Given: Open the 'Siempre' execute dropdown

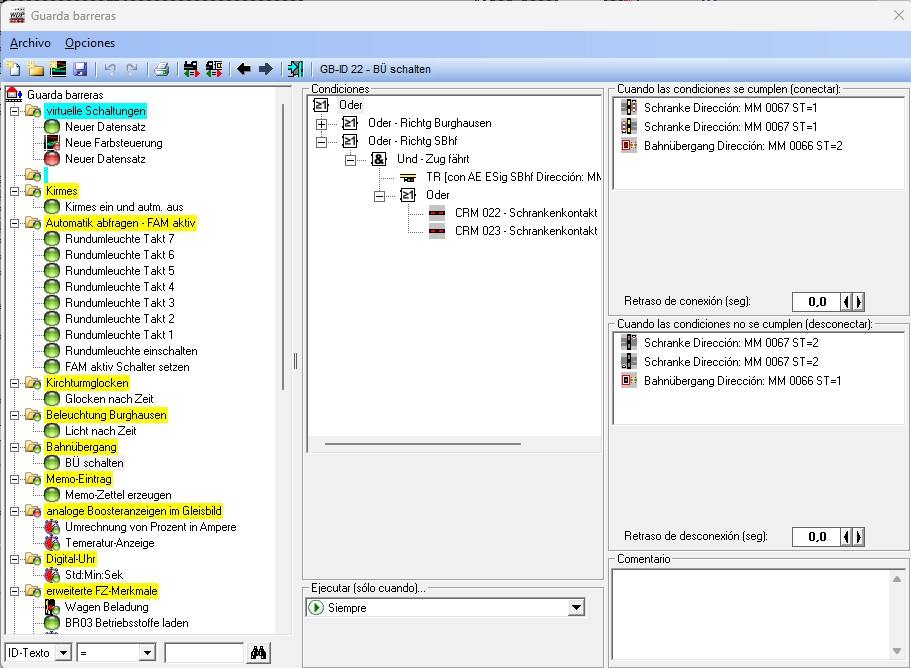Looking at the screenshot, I should pos(575,608).
